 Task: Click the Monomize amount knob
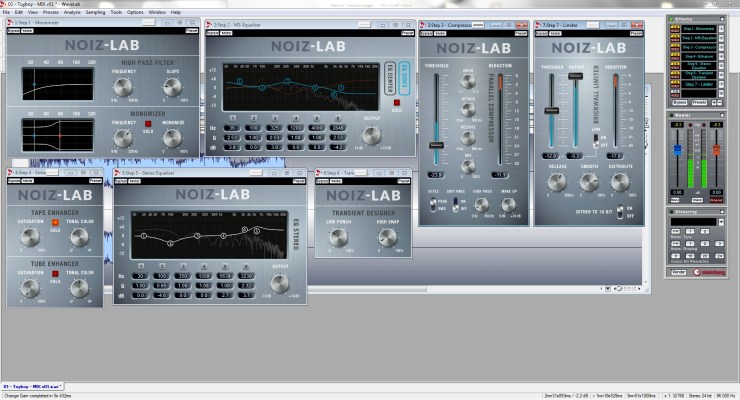tap(172, 138)
